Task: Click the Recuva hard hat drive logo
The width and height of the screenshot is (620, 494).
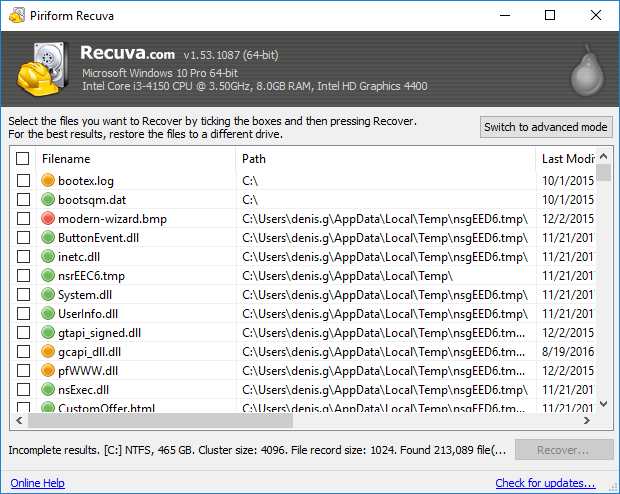Action: [x=42, y=69]
